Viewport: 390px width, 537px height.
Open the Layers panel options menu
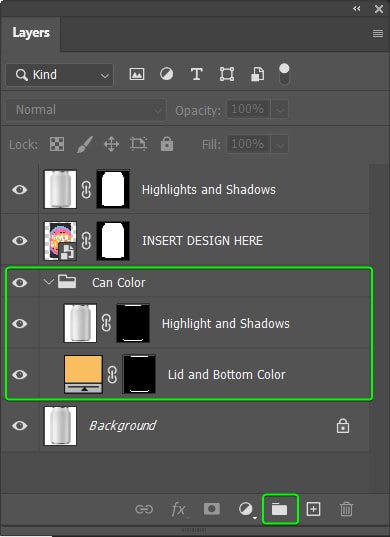pos(378,34)
